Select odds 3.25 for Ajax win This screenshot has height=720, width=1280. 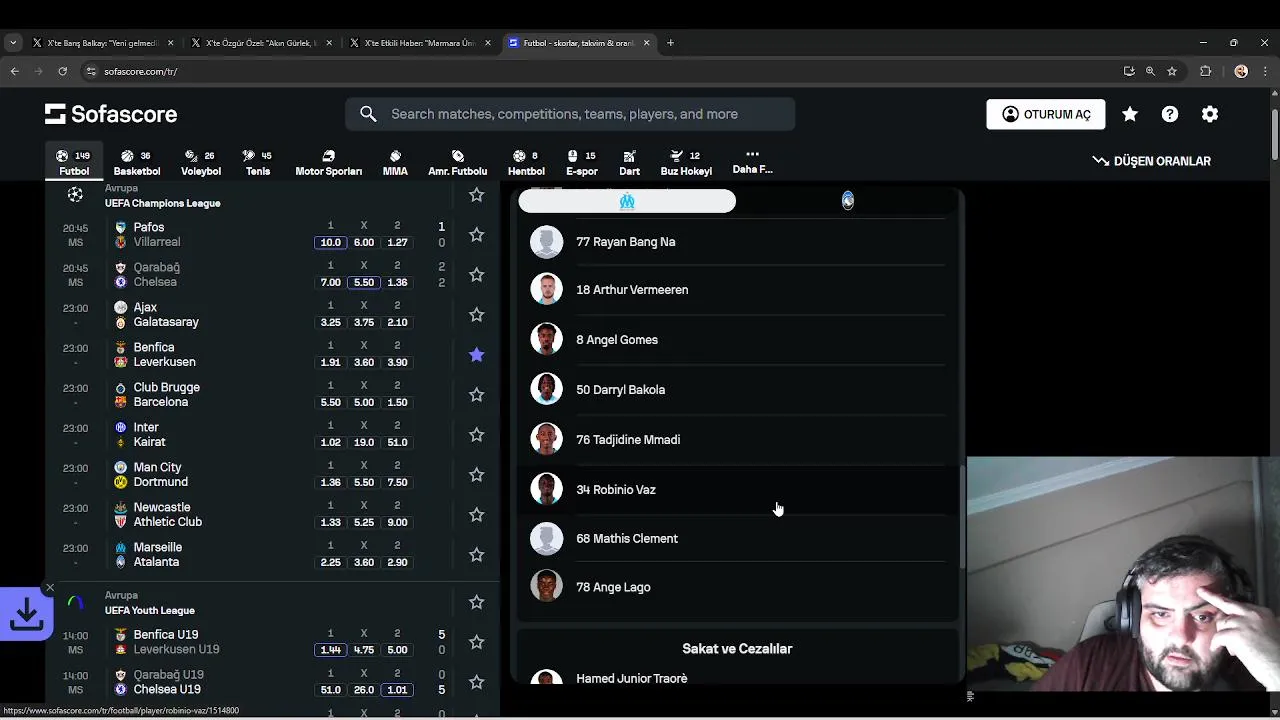330,322
